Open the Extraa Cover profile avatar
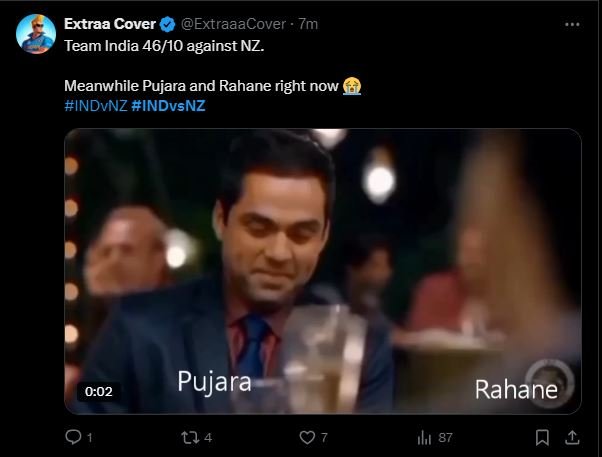 coord(35,36)
